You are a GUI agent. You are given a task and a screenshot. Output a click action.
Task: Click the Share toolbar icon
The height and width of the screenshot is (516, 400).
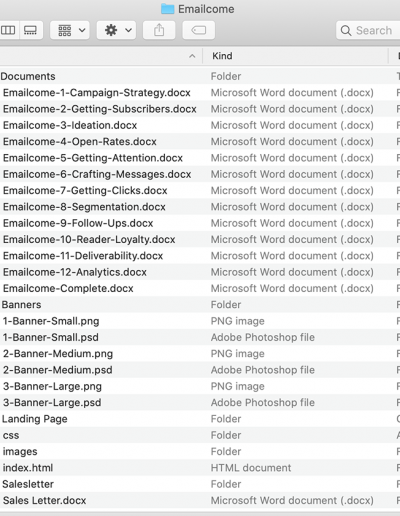pyautogui.click(x=159, y=30)
